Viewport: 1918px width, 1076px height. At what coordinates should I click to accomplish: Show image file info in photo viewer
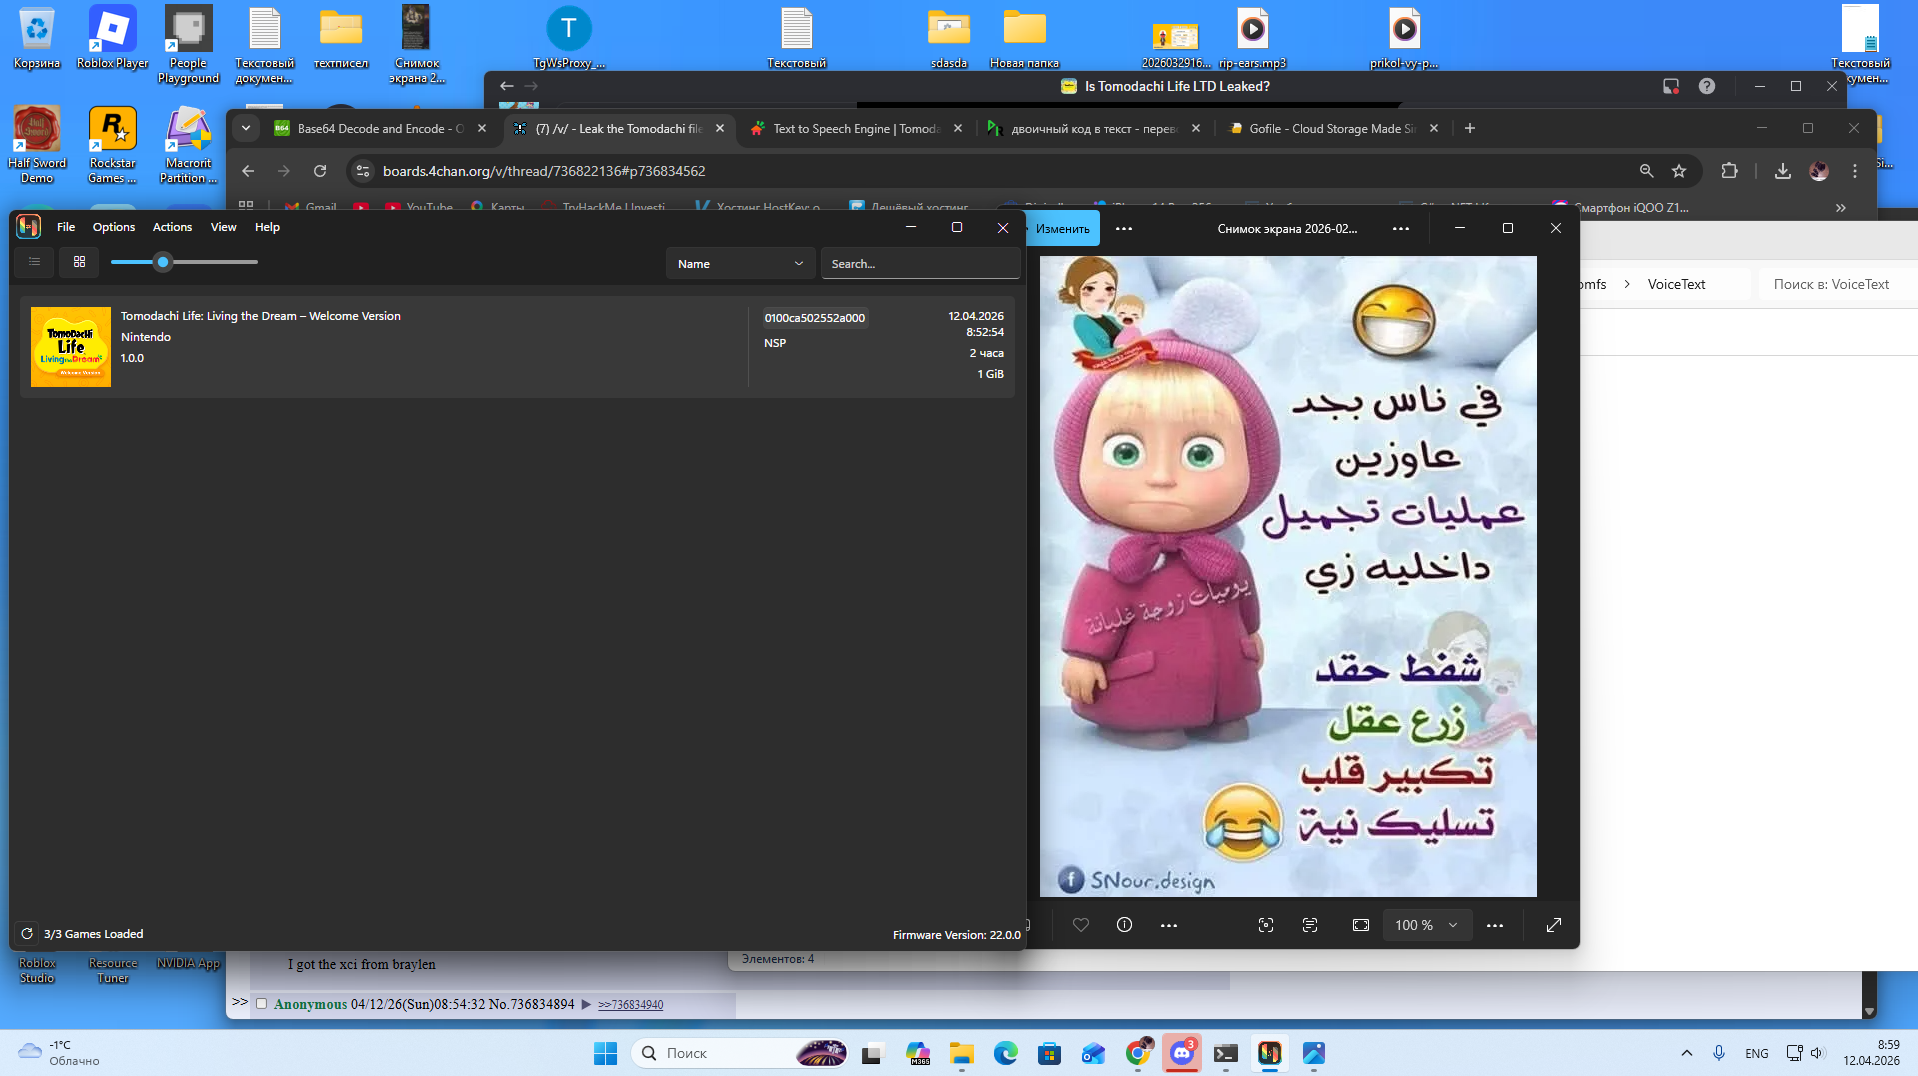coord(1124,925)
